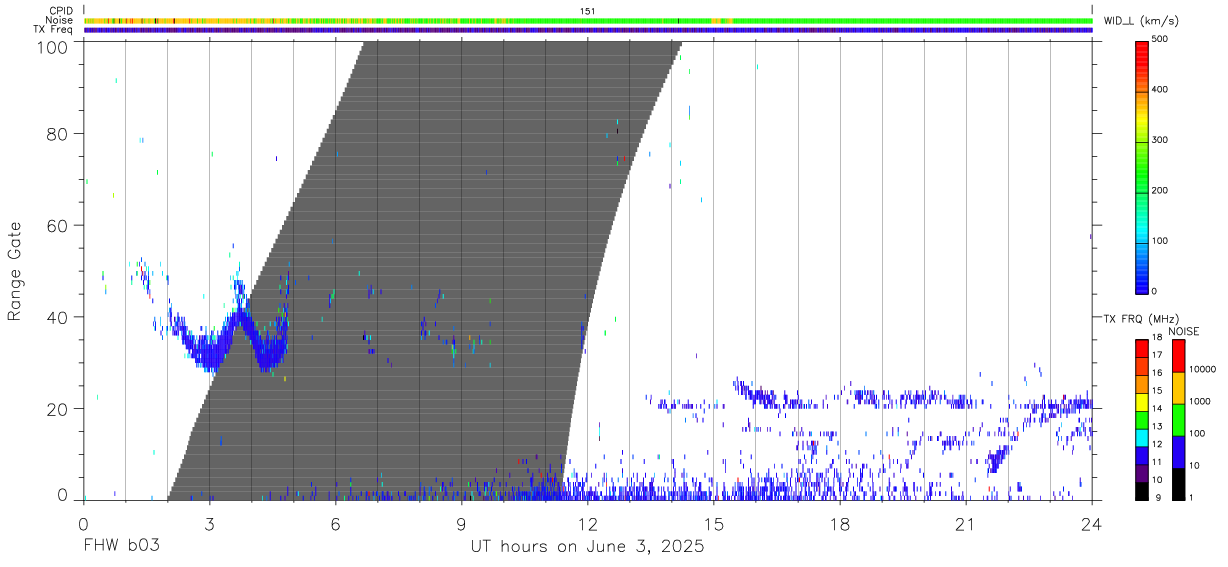Click the 'FHW b03' label
This screenshot has width=1228, height=567.
[x=121, y=547]
